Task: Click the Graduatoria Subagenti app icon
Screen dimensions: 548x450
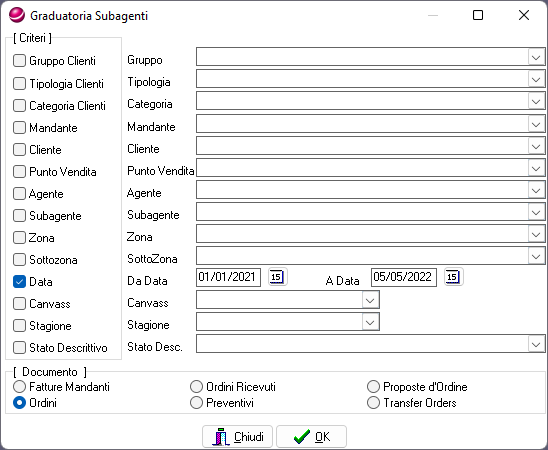Action: [17, 15]
